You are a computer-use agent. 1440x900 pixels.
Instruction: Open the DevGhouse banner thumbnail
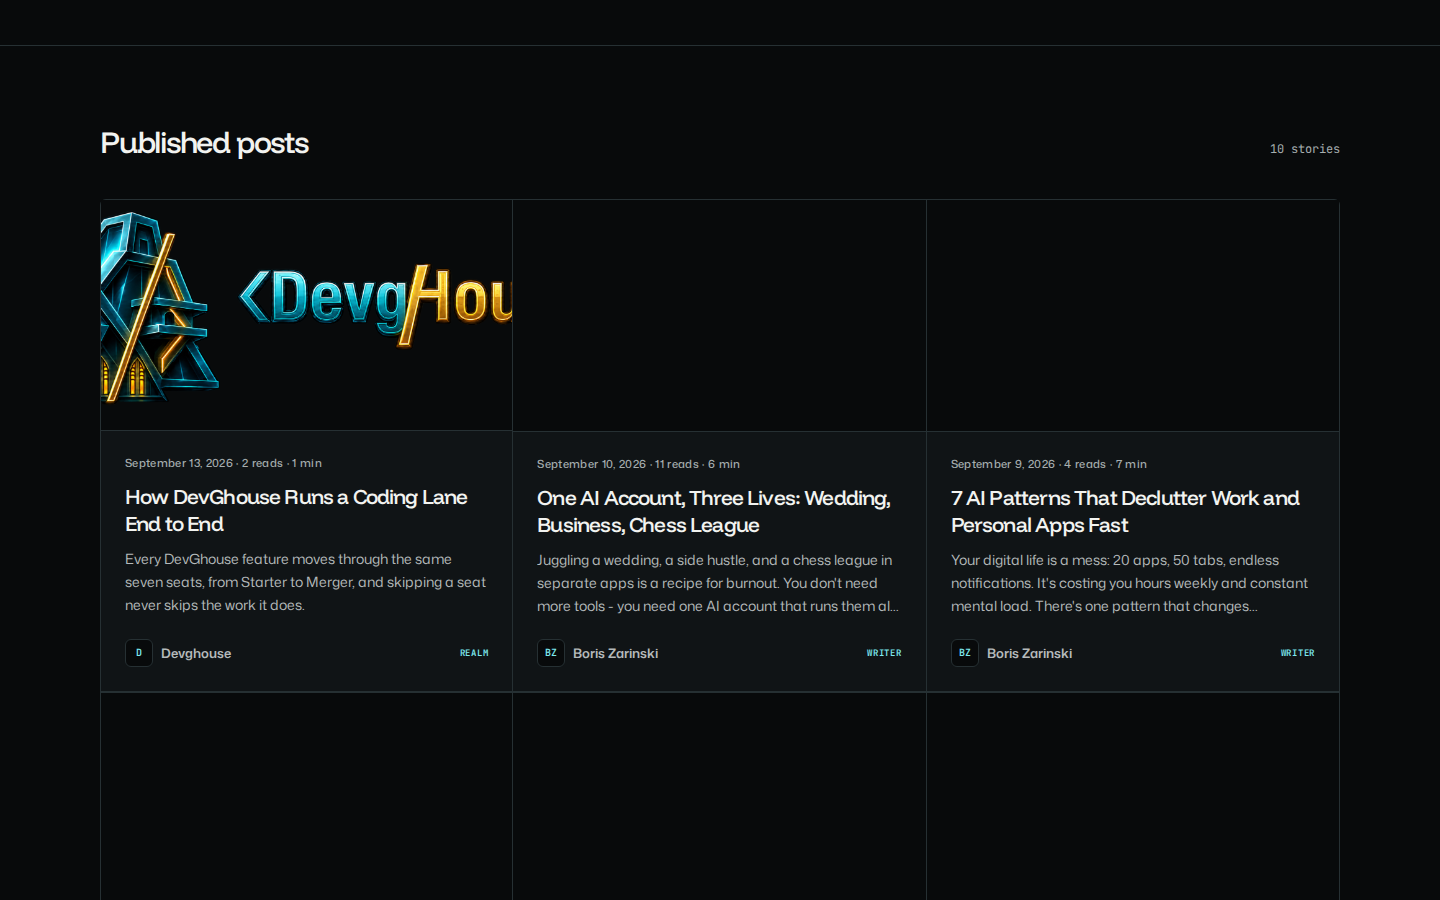coord(306,315)
